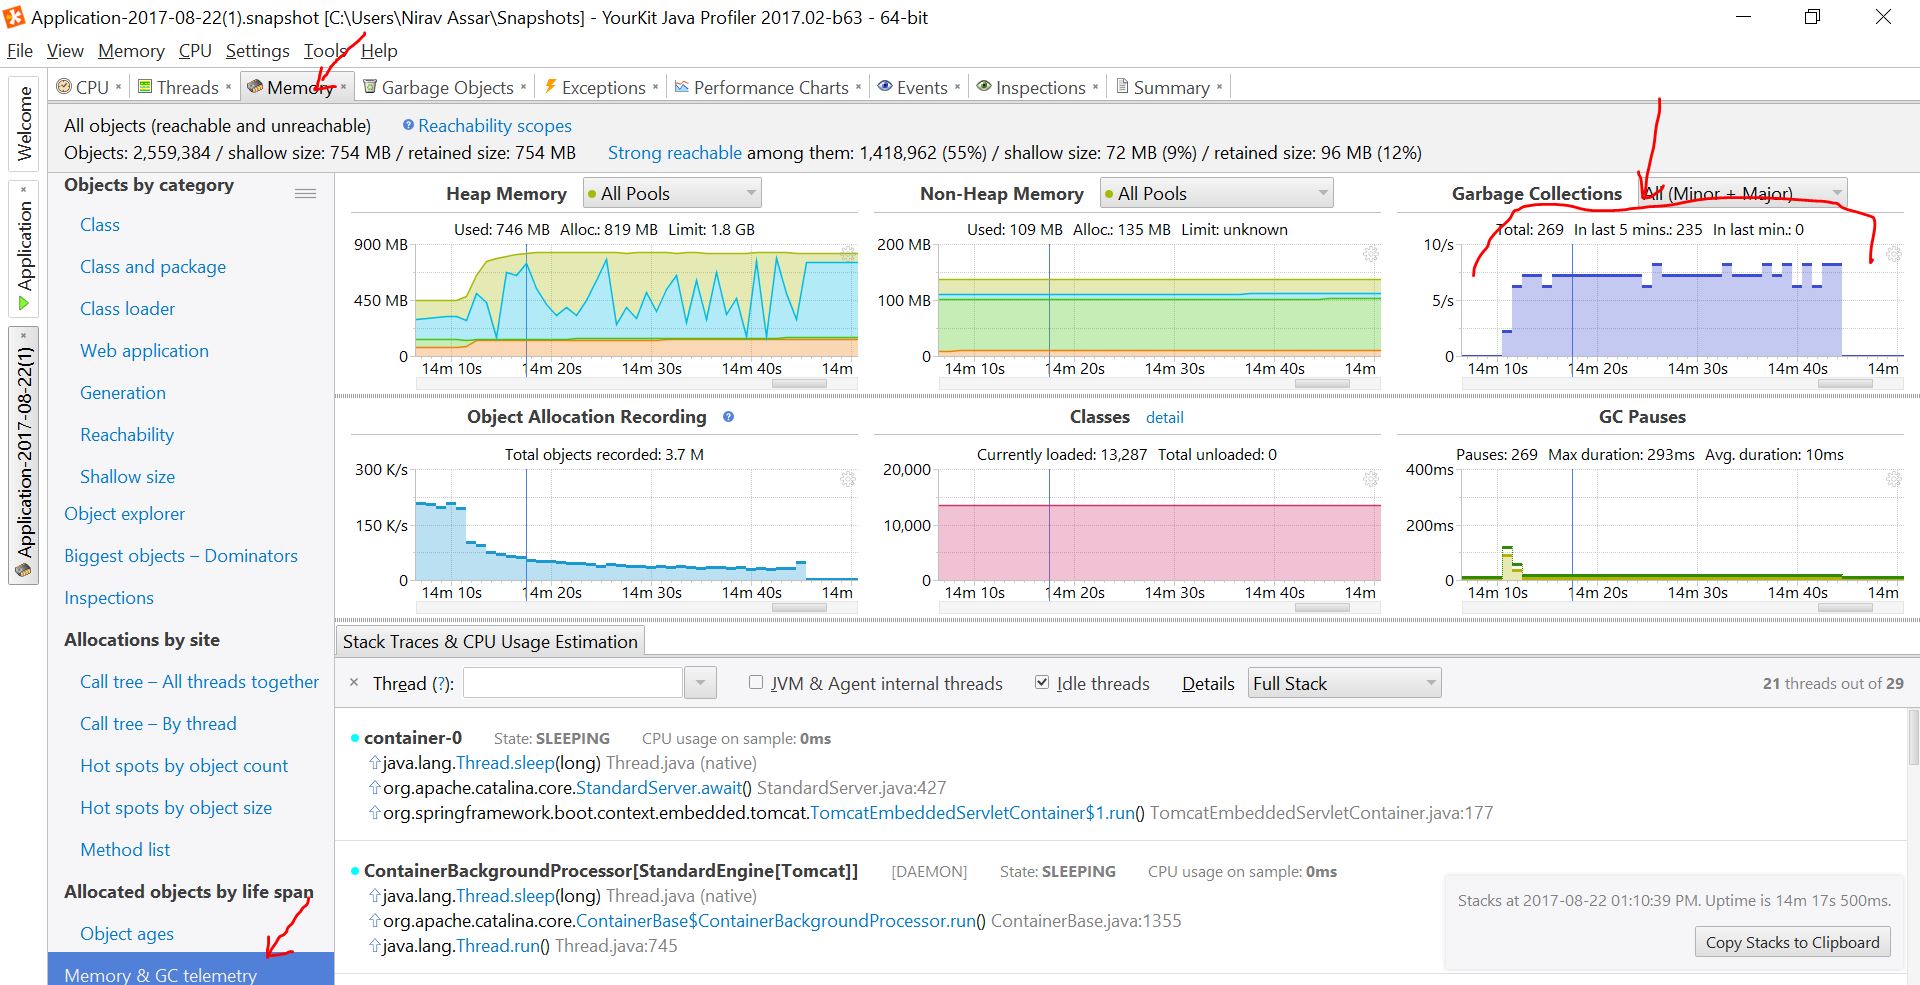Close the CPU tab
The height and width of the screenshot is (985, 1920).
pyautogui.click(x=118, y=87)
